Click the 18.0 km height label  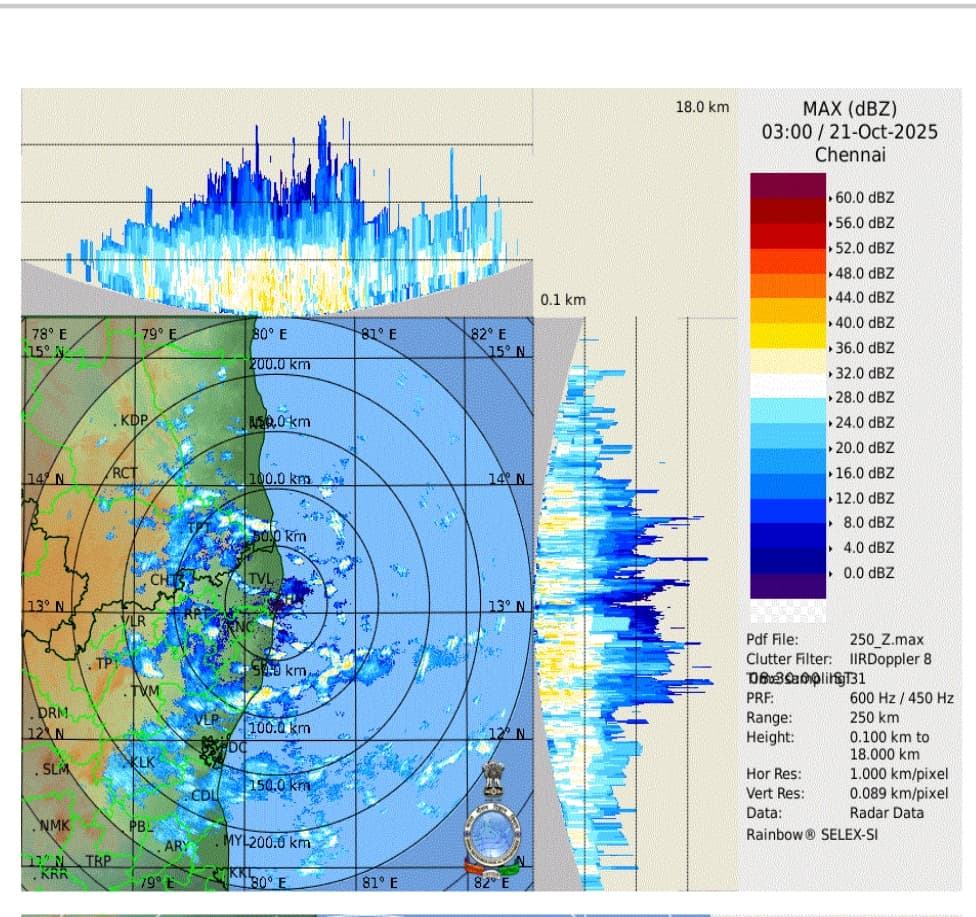[x=702, y=106]
